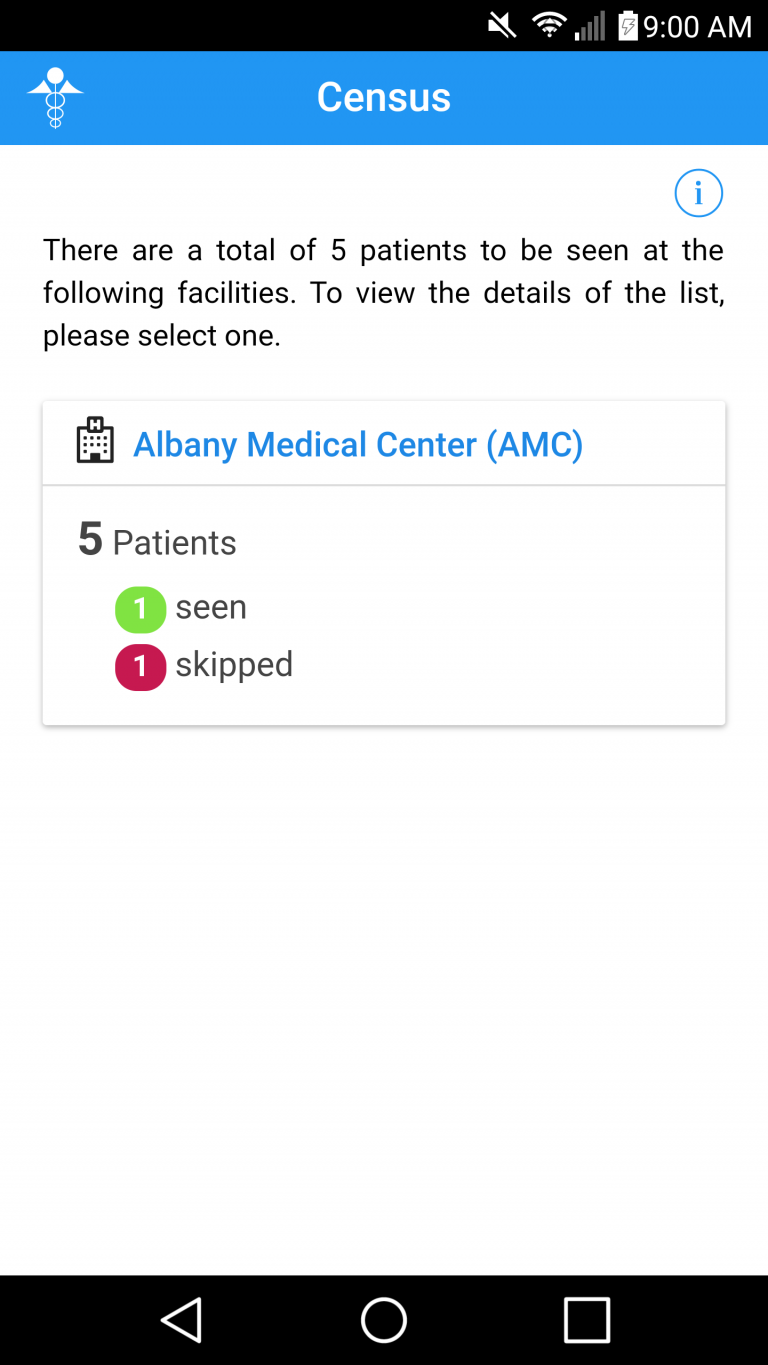
Task: Open the recent apps square button
Action: click(x=586, y=1320)
